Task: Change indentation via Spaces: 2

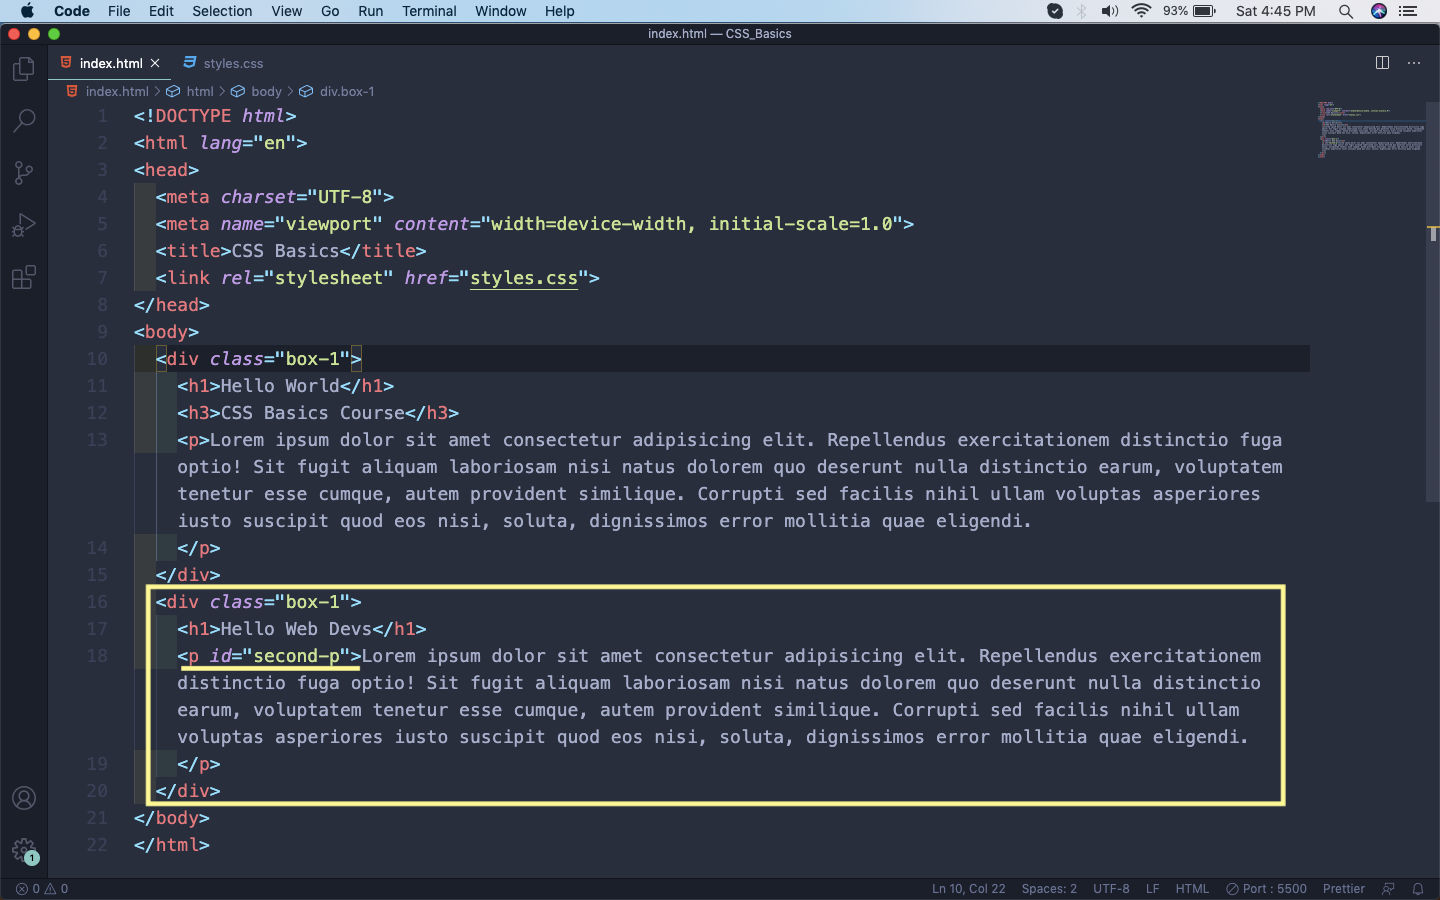Action: [1049, 888]
